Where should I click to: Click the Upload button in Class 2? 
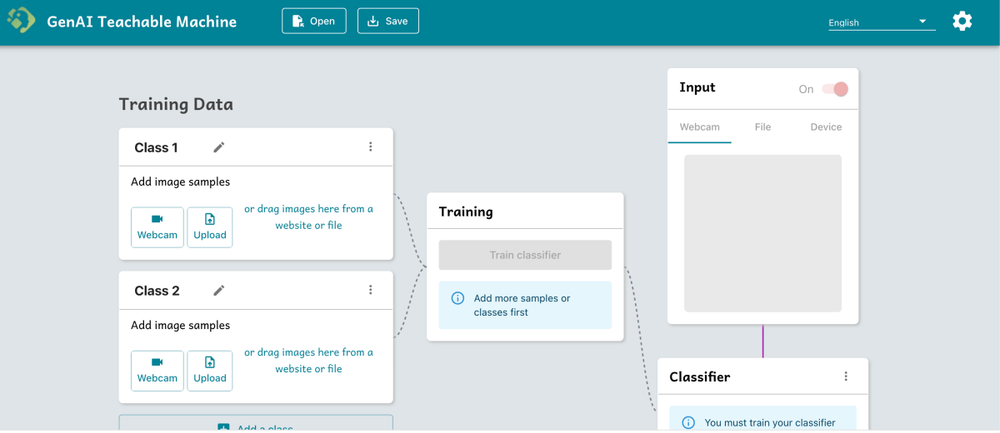click(x=210, y=371)
